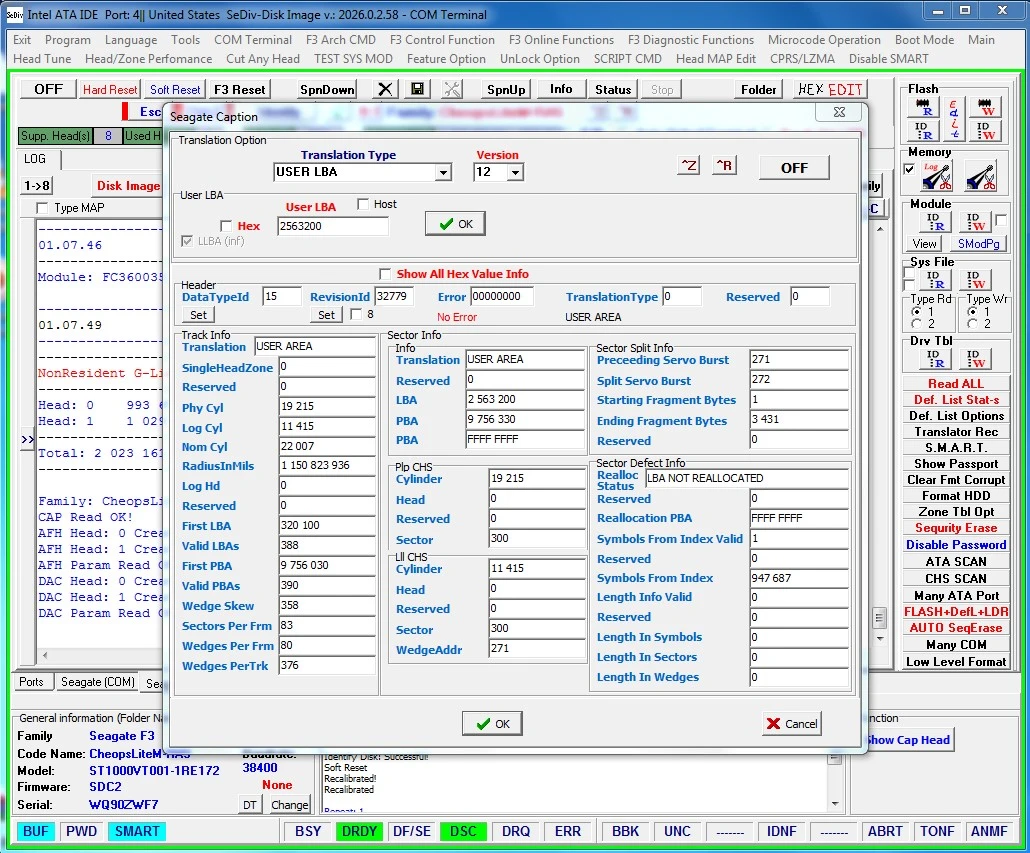Viewport: 1030px width, 853px height.
Task: Enable the Type MAP checkbox
Action: [x=42, y=208]
